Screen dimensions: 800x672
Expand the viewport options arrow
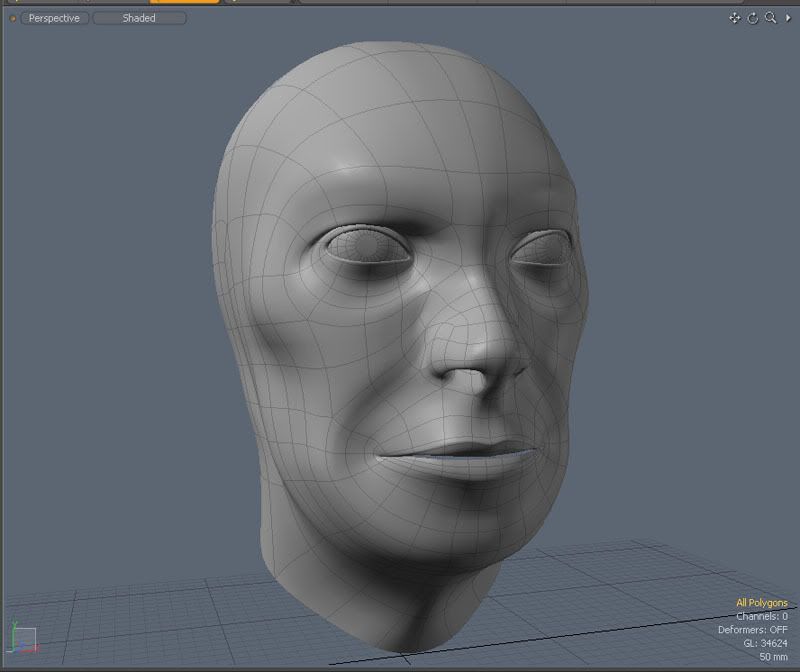click(x=788, y=18)
